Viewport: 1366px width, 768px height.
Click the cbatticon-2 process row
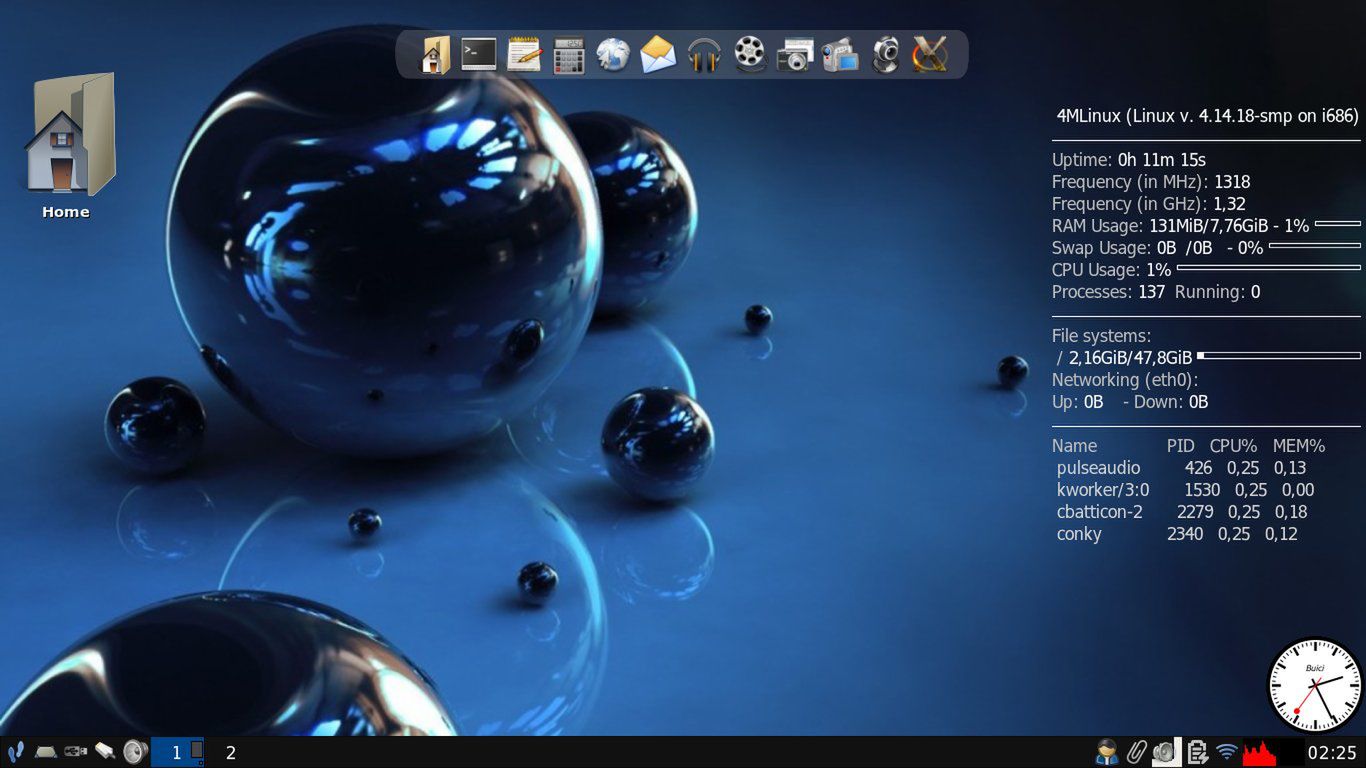(x=1182, y=512)
